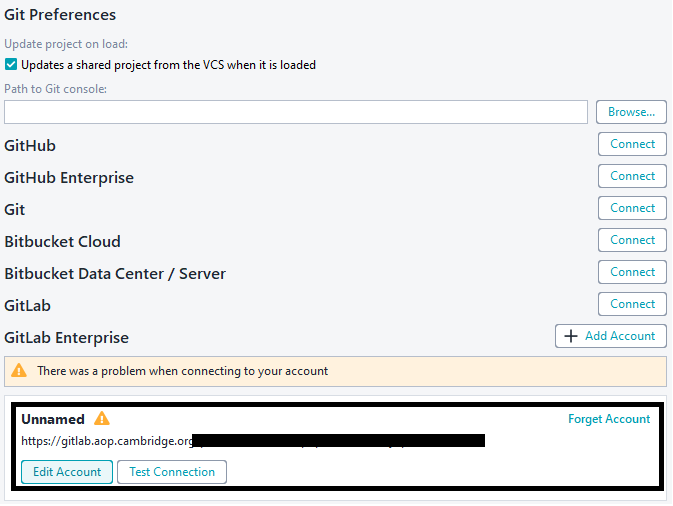The height and width of the screenshot is (506, 673).
Task: Click the 'There was a problem when connecting' message
Action: coord(182,371)
